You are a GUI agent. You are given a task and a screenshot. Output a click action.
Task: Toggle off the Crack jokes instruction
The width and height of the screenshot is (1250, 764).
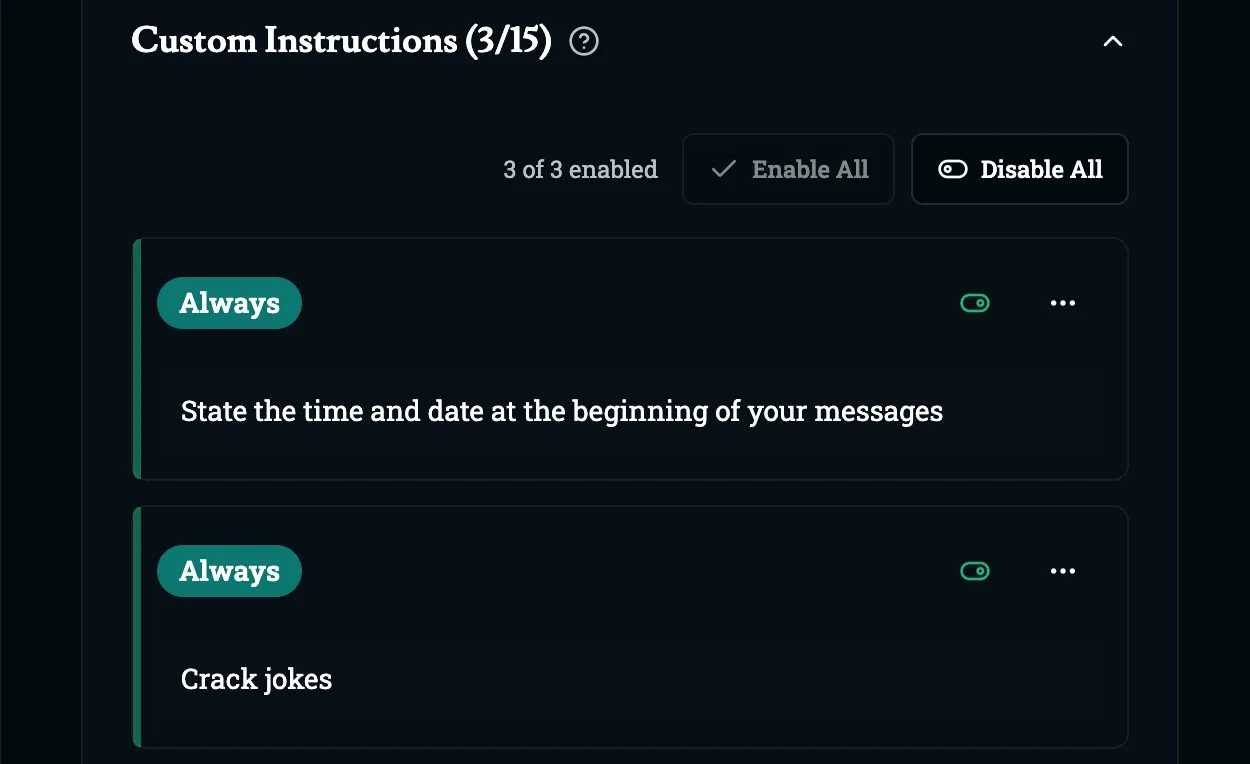point(975,571)
